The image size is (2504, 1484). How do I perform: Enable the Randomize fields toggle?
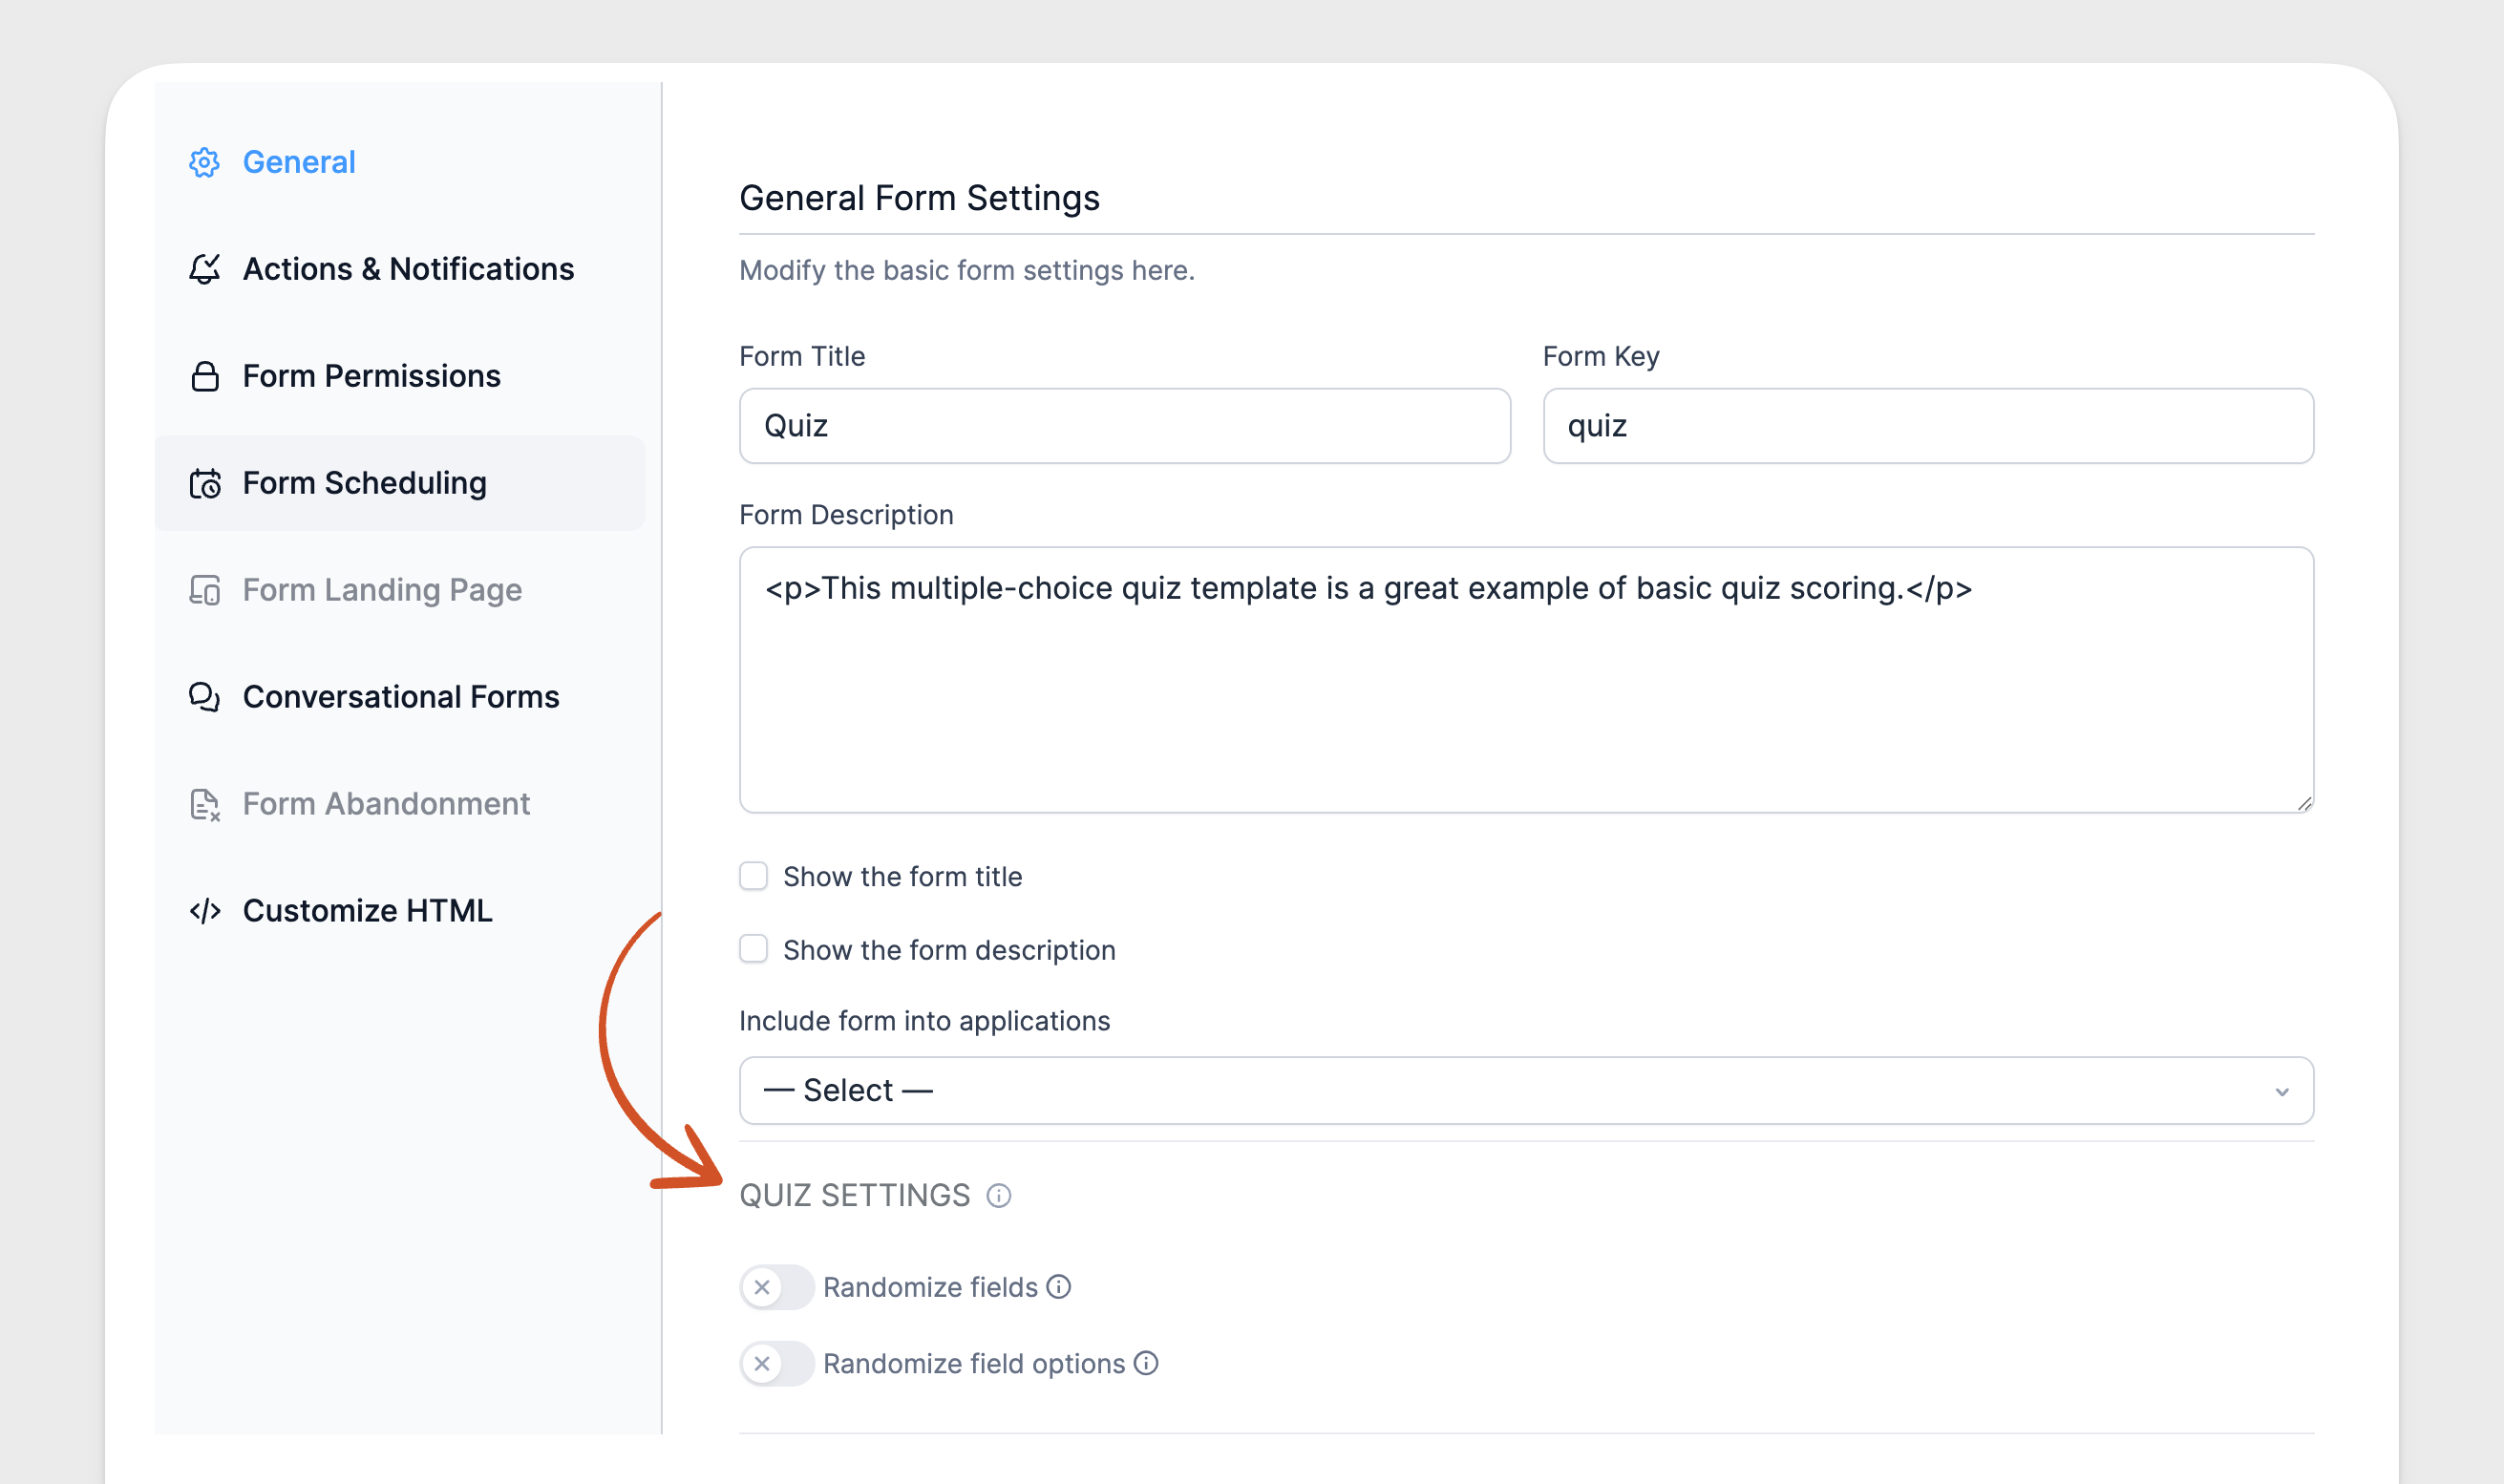(777, 1287)
